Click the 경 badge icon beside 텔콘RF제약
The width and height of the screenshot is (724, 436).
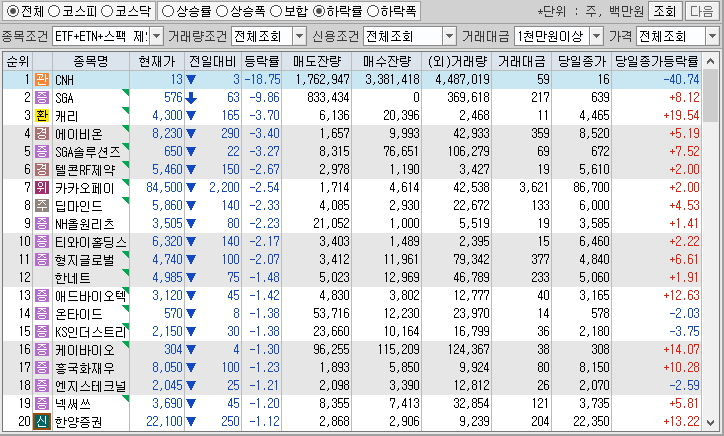pyautogui.click(x=42, y=170)
